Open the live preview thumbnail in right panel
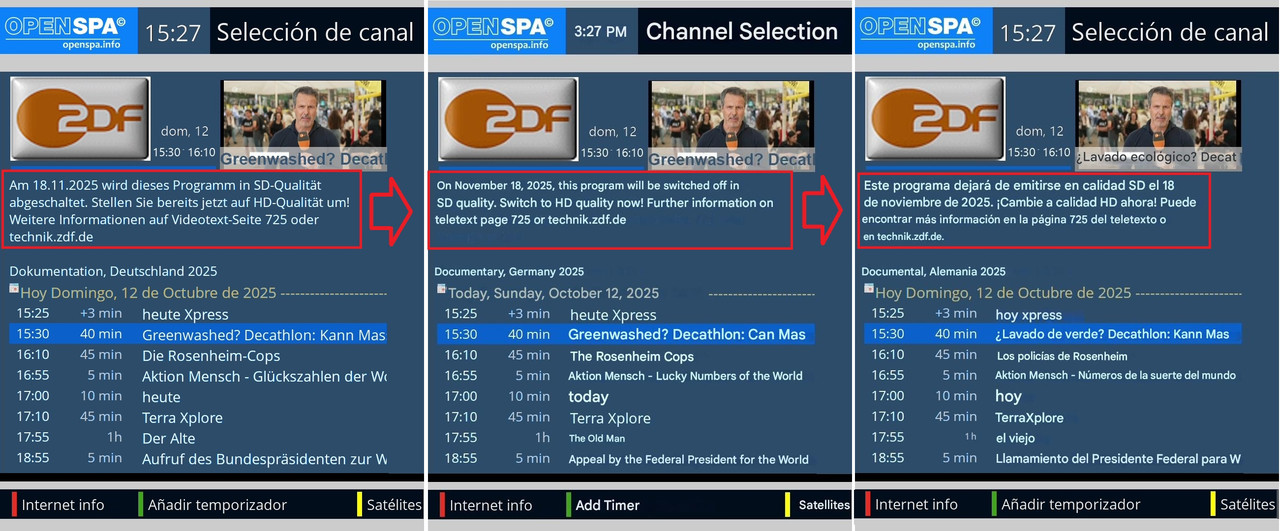The width and height of the screenshot is (1280, 531). point(1158,124)
